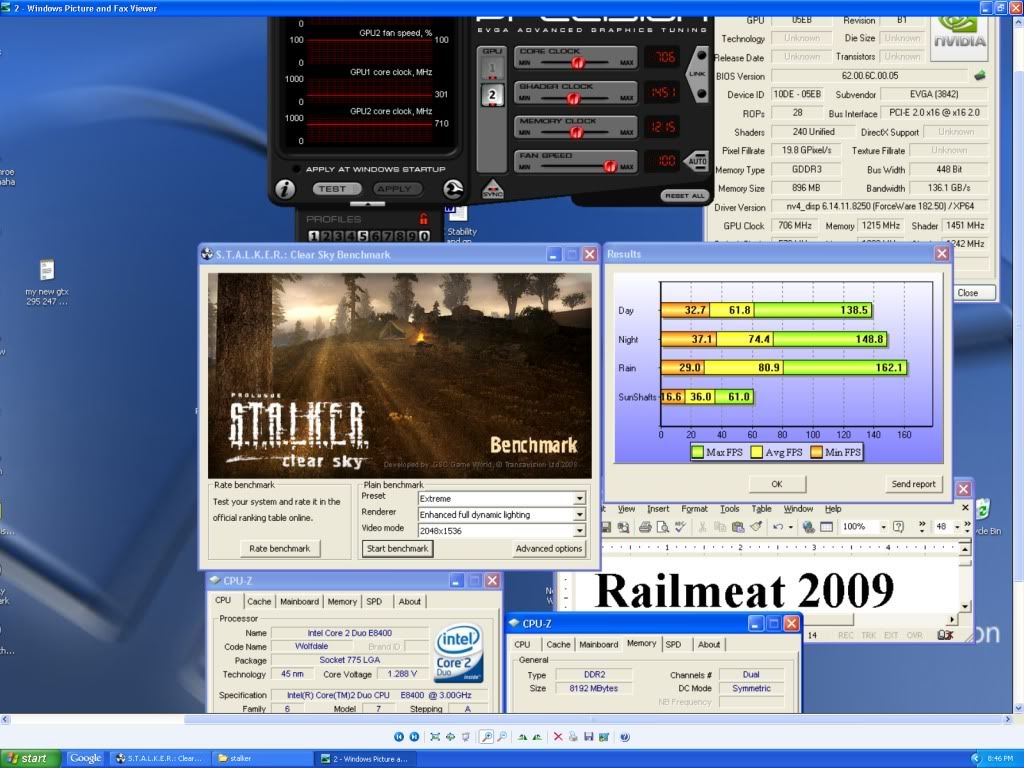Click the Zoom Out magnifier icon

502,737
